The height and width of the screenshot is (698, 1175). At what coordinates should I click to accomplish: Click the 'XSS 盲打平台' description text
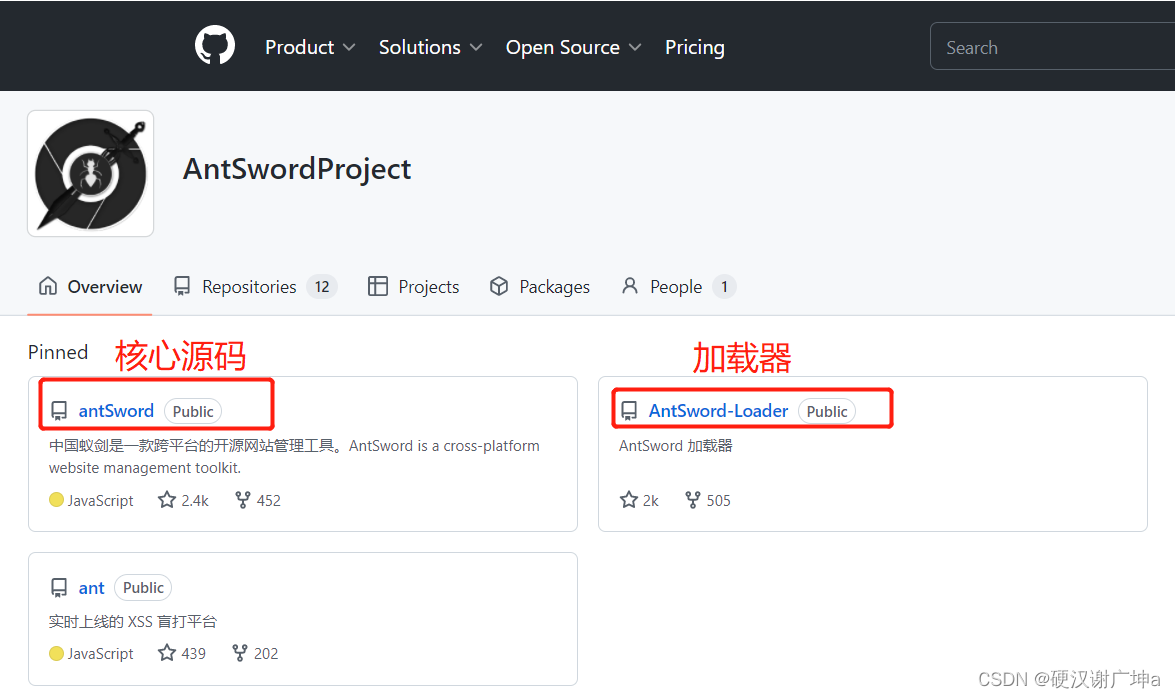tap(172, 622)
